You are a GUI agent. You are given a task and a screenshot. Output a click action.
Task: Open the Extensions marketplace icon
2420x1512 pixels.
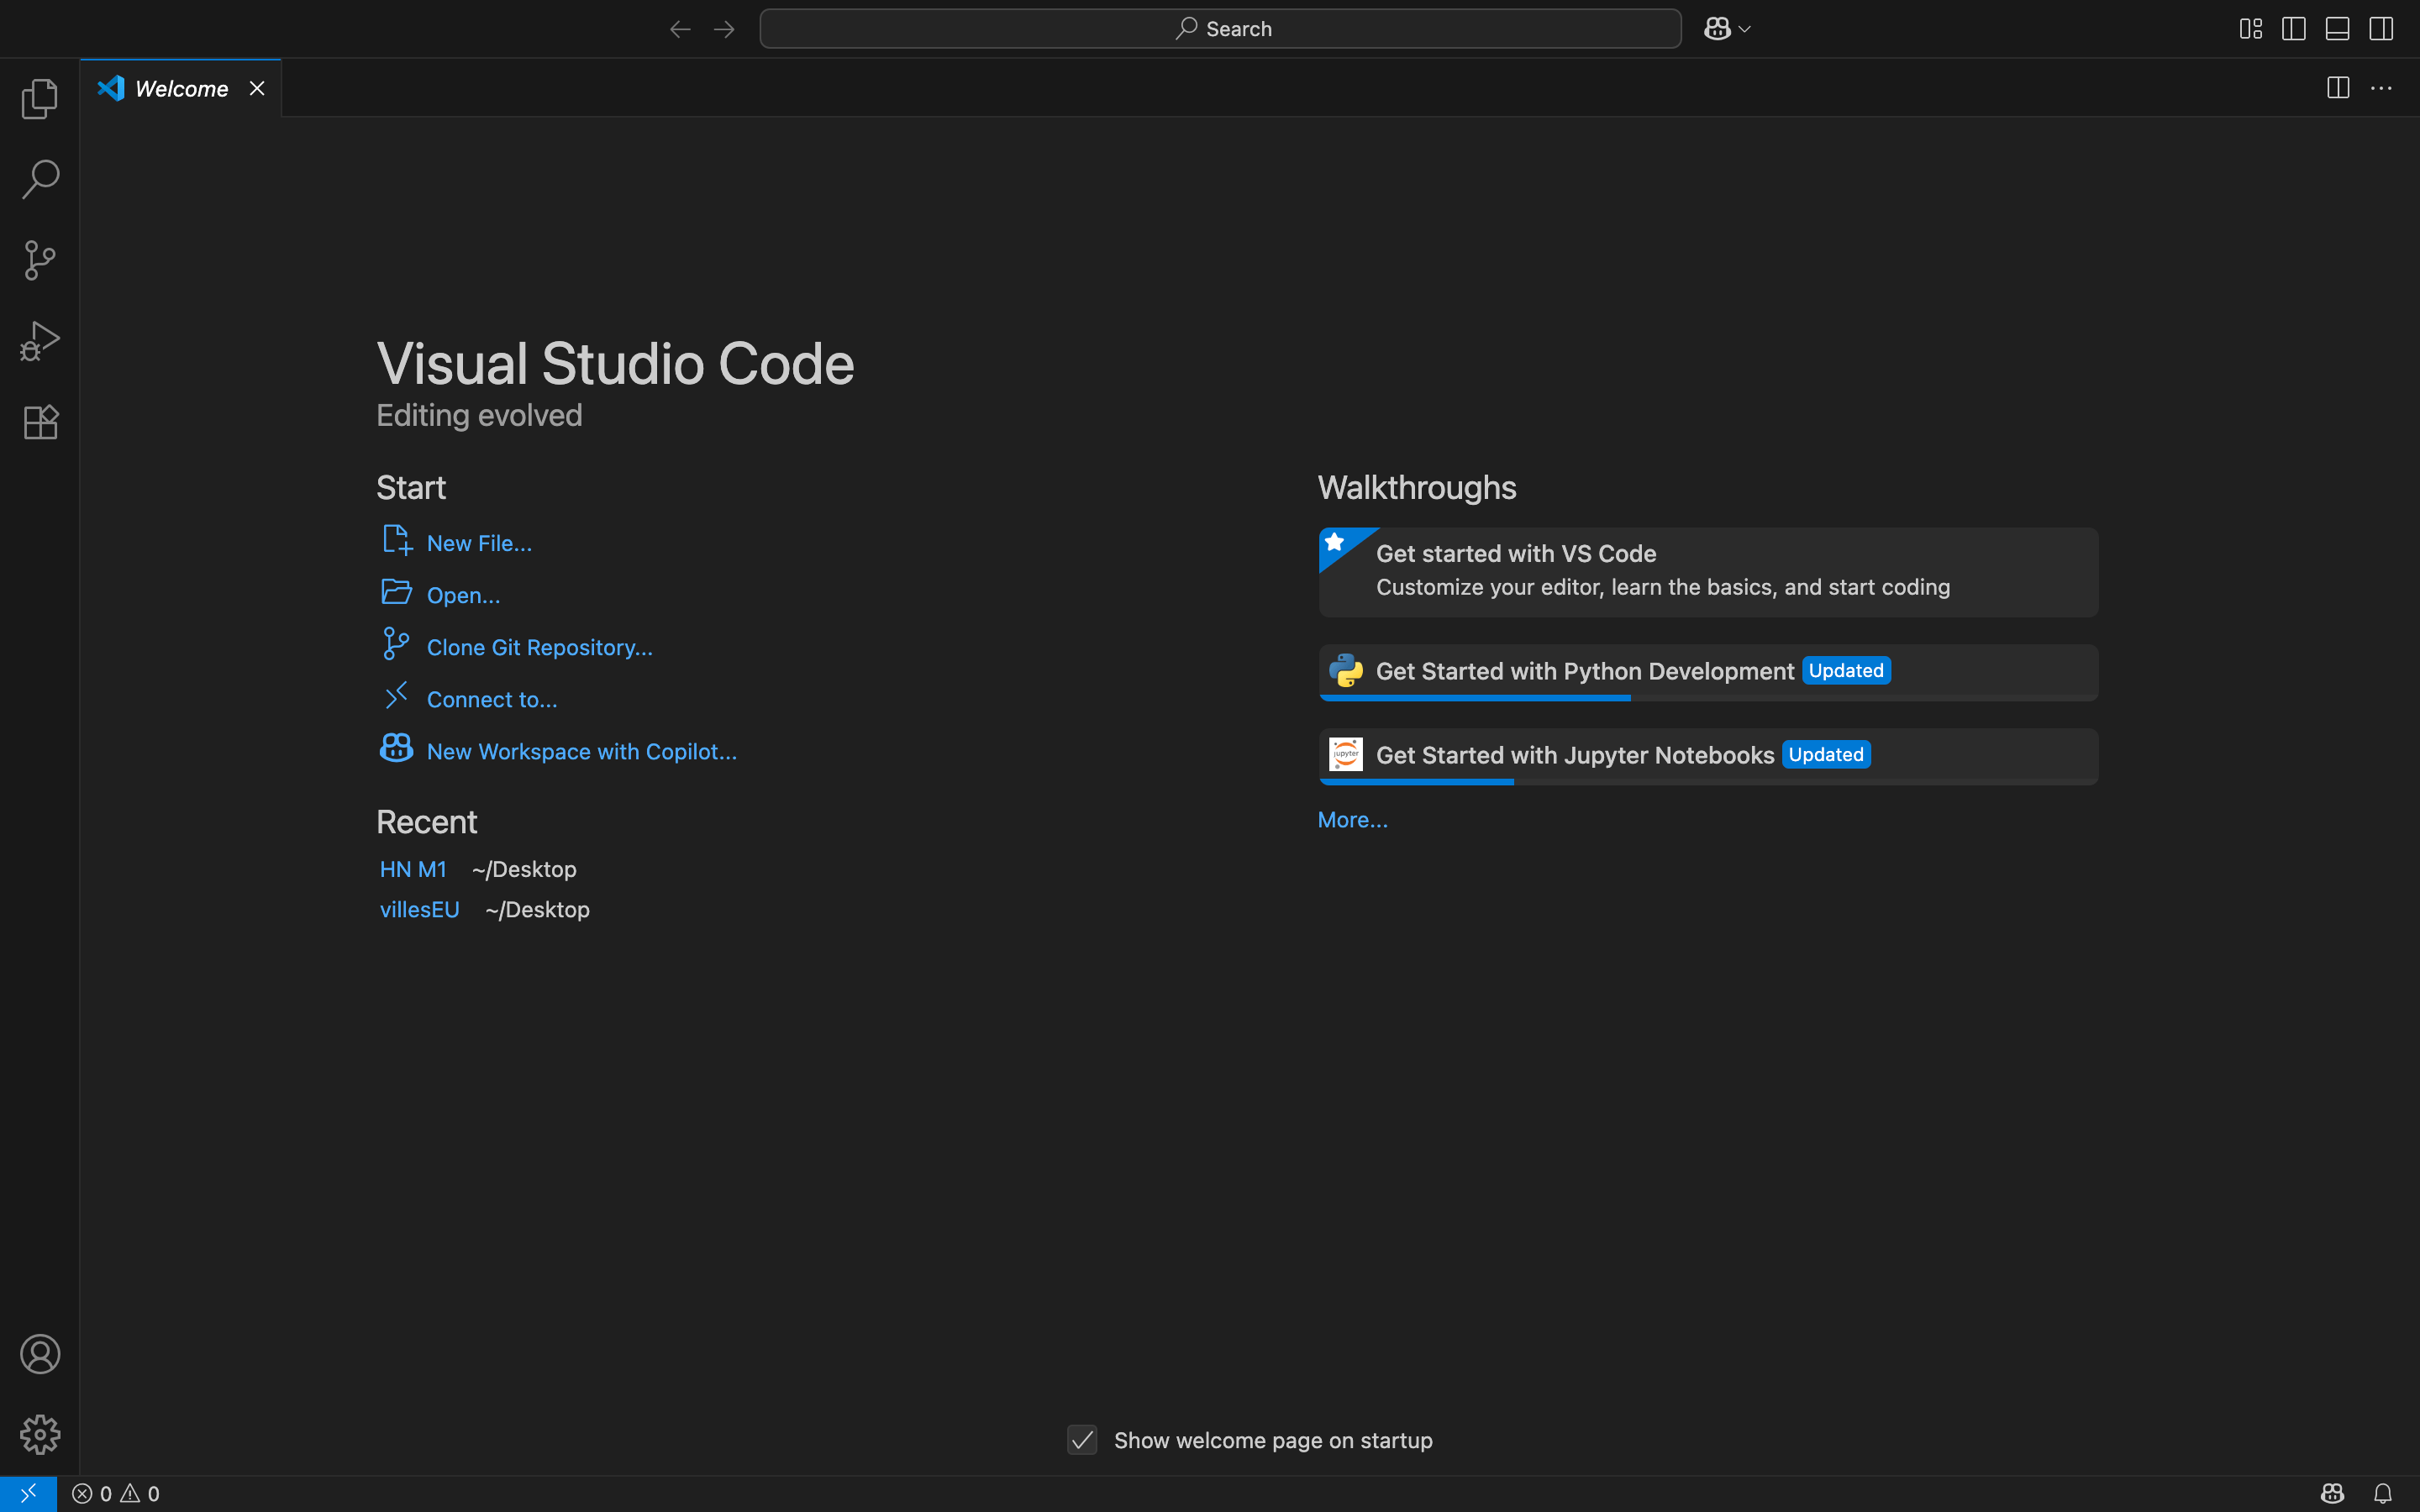click(40, 421)
